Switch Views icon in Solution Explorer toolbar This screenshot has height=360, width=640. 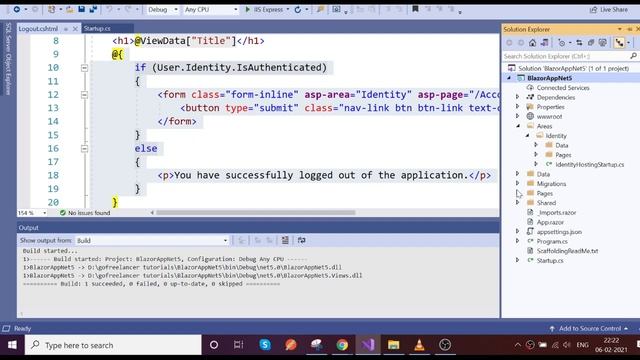544,42
